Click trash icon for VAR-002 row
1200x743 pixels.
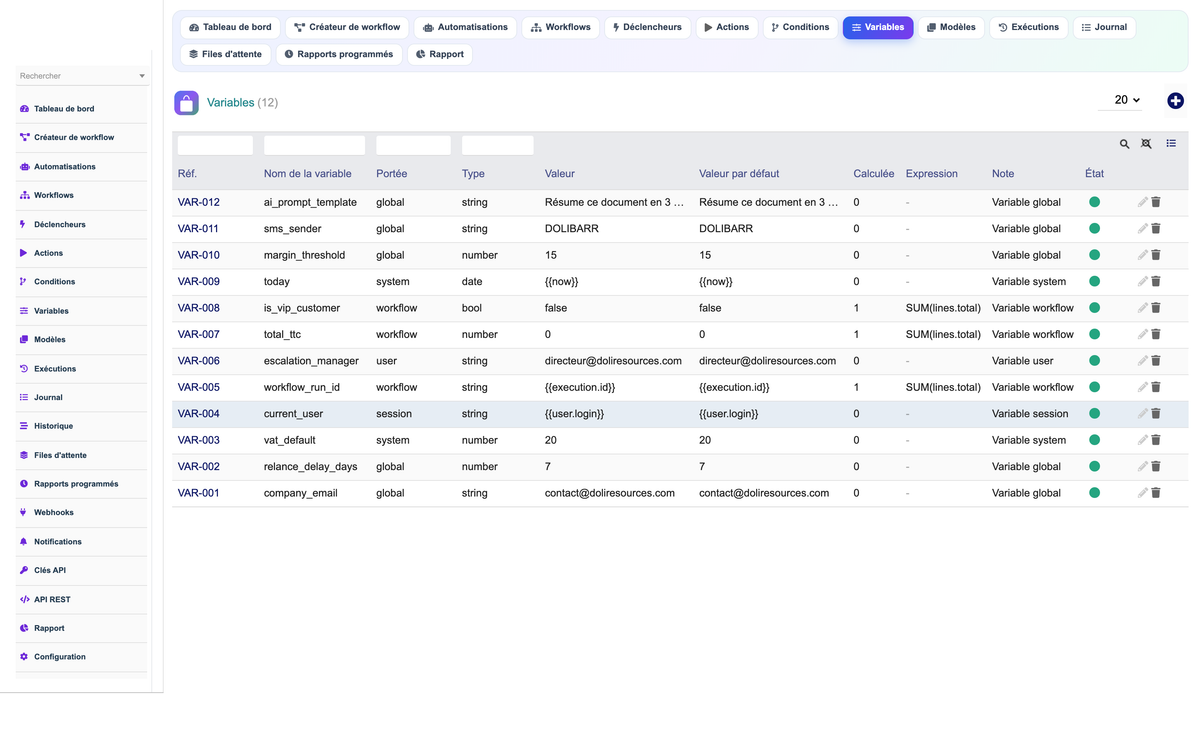pos(1156,467)
